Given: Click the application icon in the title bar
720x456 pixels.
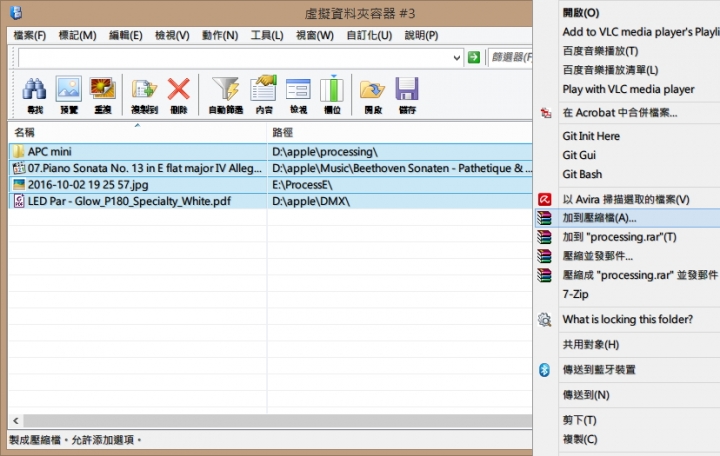Looking at the screenshot, I should 16,12.
